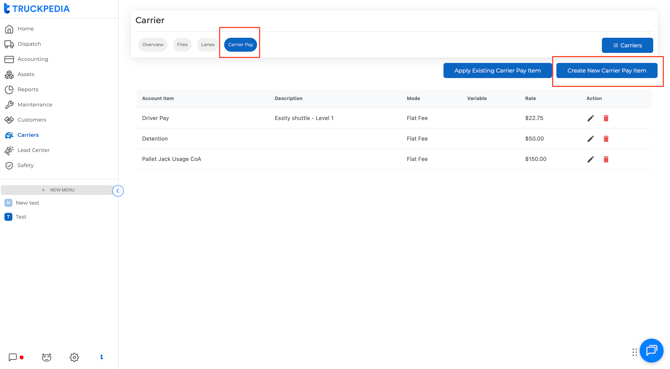Viewport: 670px width, 369px height.
Task: Select the Carrier Pay tab
Action: click(241, 44)
